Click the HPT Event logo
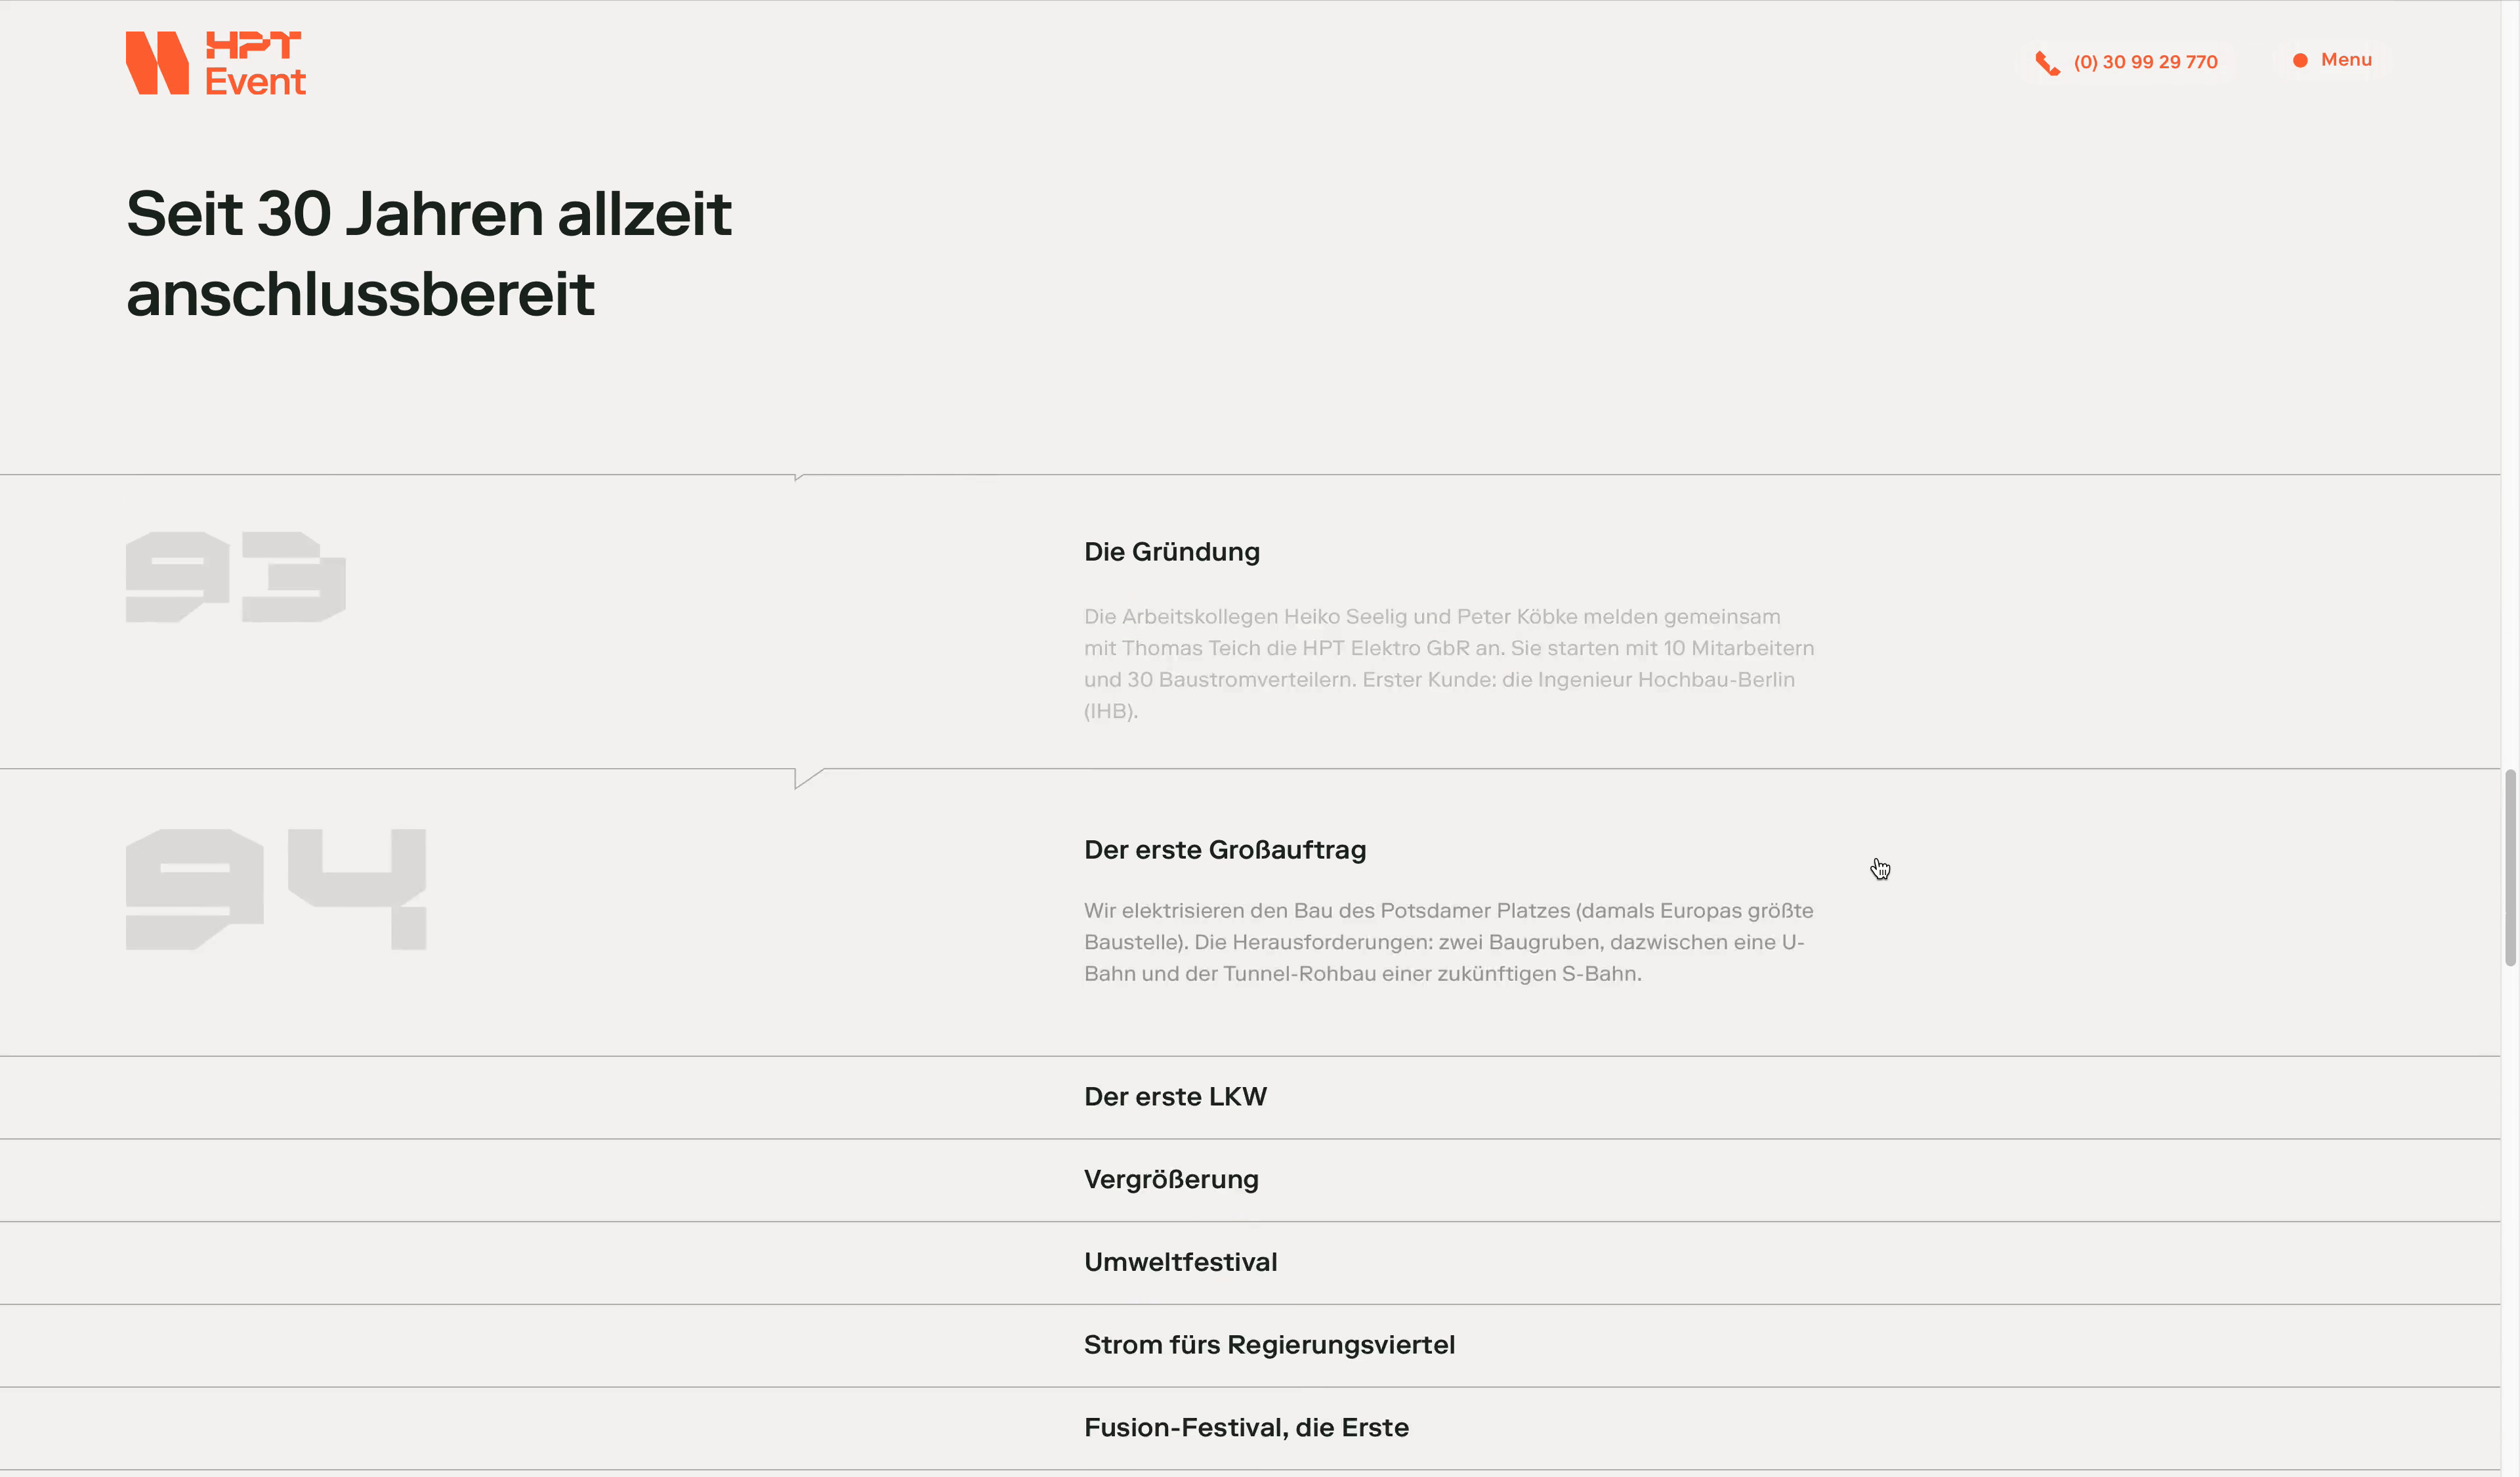 tap(216, 63)
